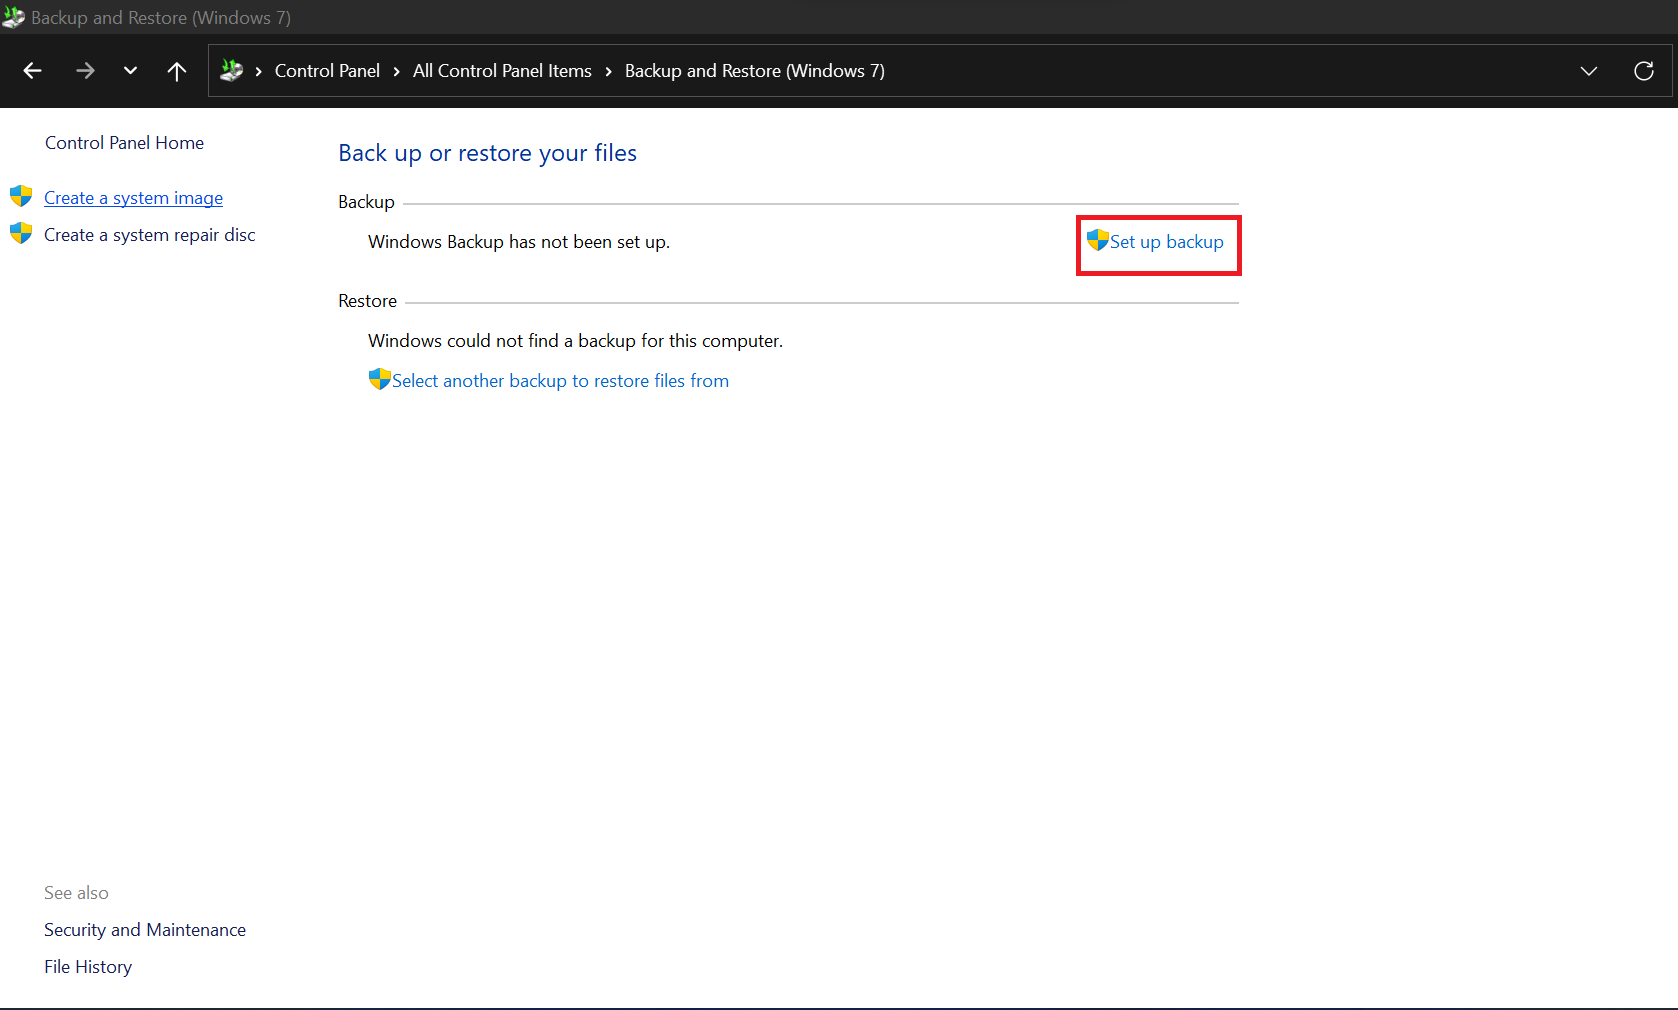The height and width of the screenshot is (1010, 1678).
Task: Open the recent locations dropdown arrow
Action: click(x=130, y=71)
